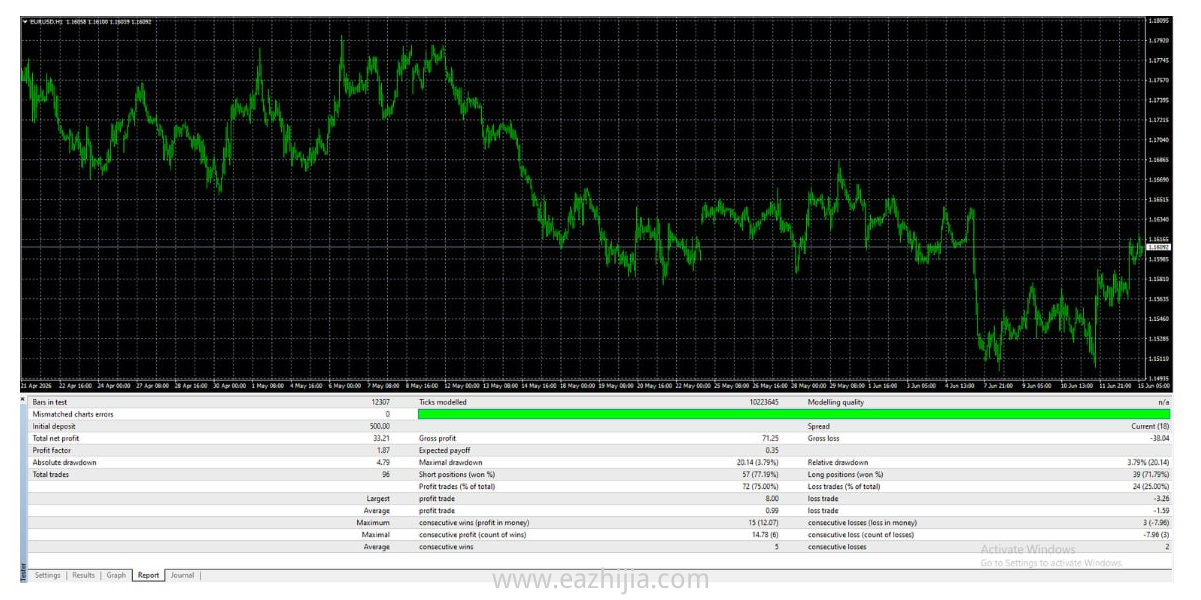The height and width of the screenshot is (600, 1201).
Task: Click the relative drawdown value 3.79% (20.14)
Action: tap(1148, 462)
